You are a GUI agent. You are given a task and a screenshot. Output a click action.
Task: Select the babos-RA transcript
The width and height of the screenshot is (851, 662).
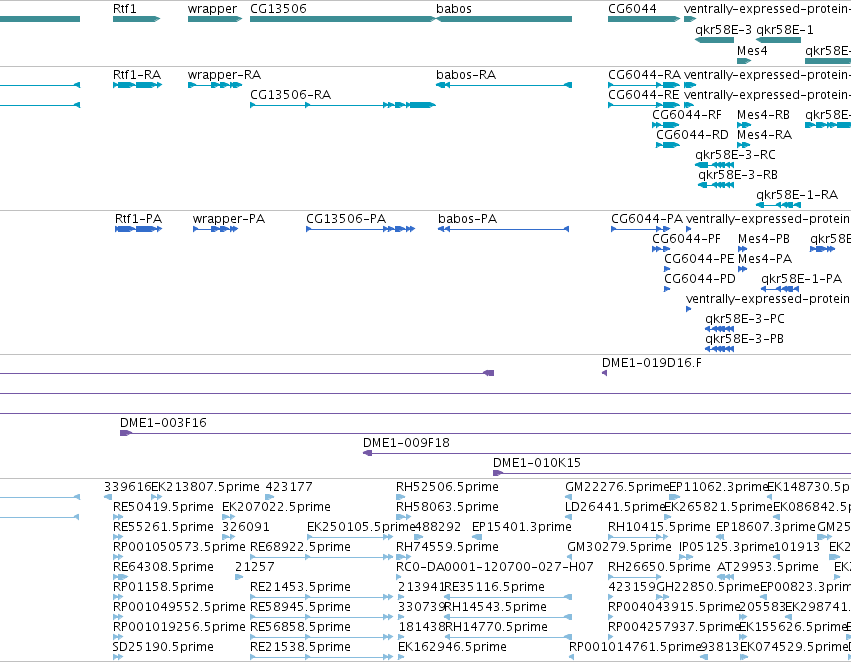coord(504,85)
